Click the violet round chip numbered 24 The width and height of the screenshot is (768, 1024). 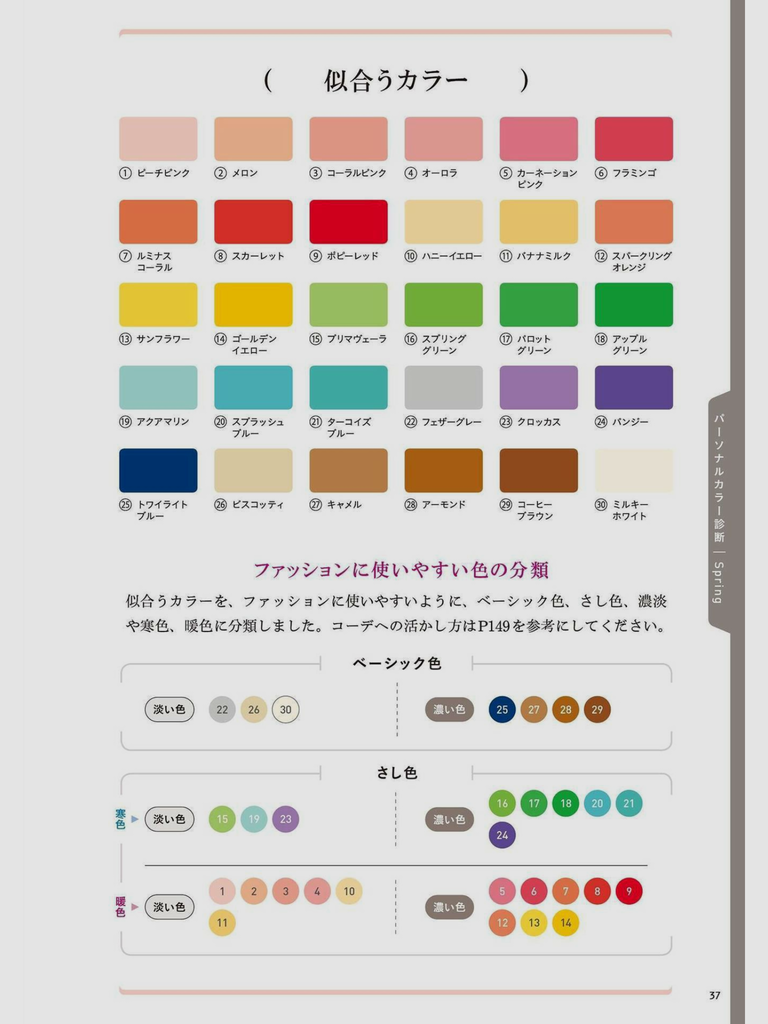pos(502,835)
